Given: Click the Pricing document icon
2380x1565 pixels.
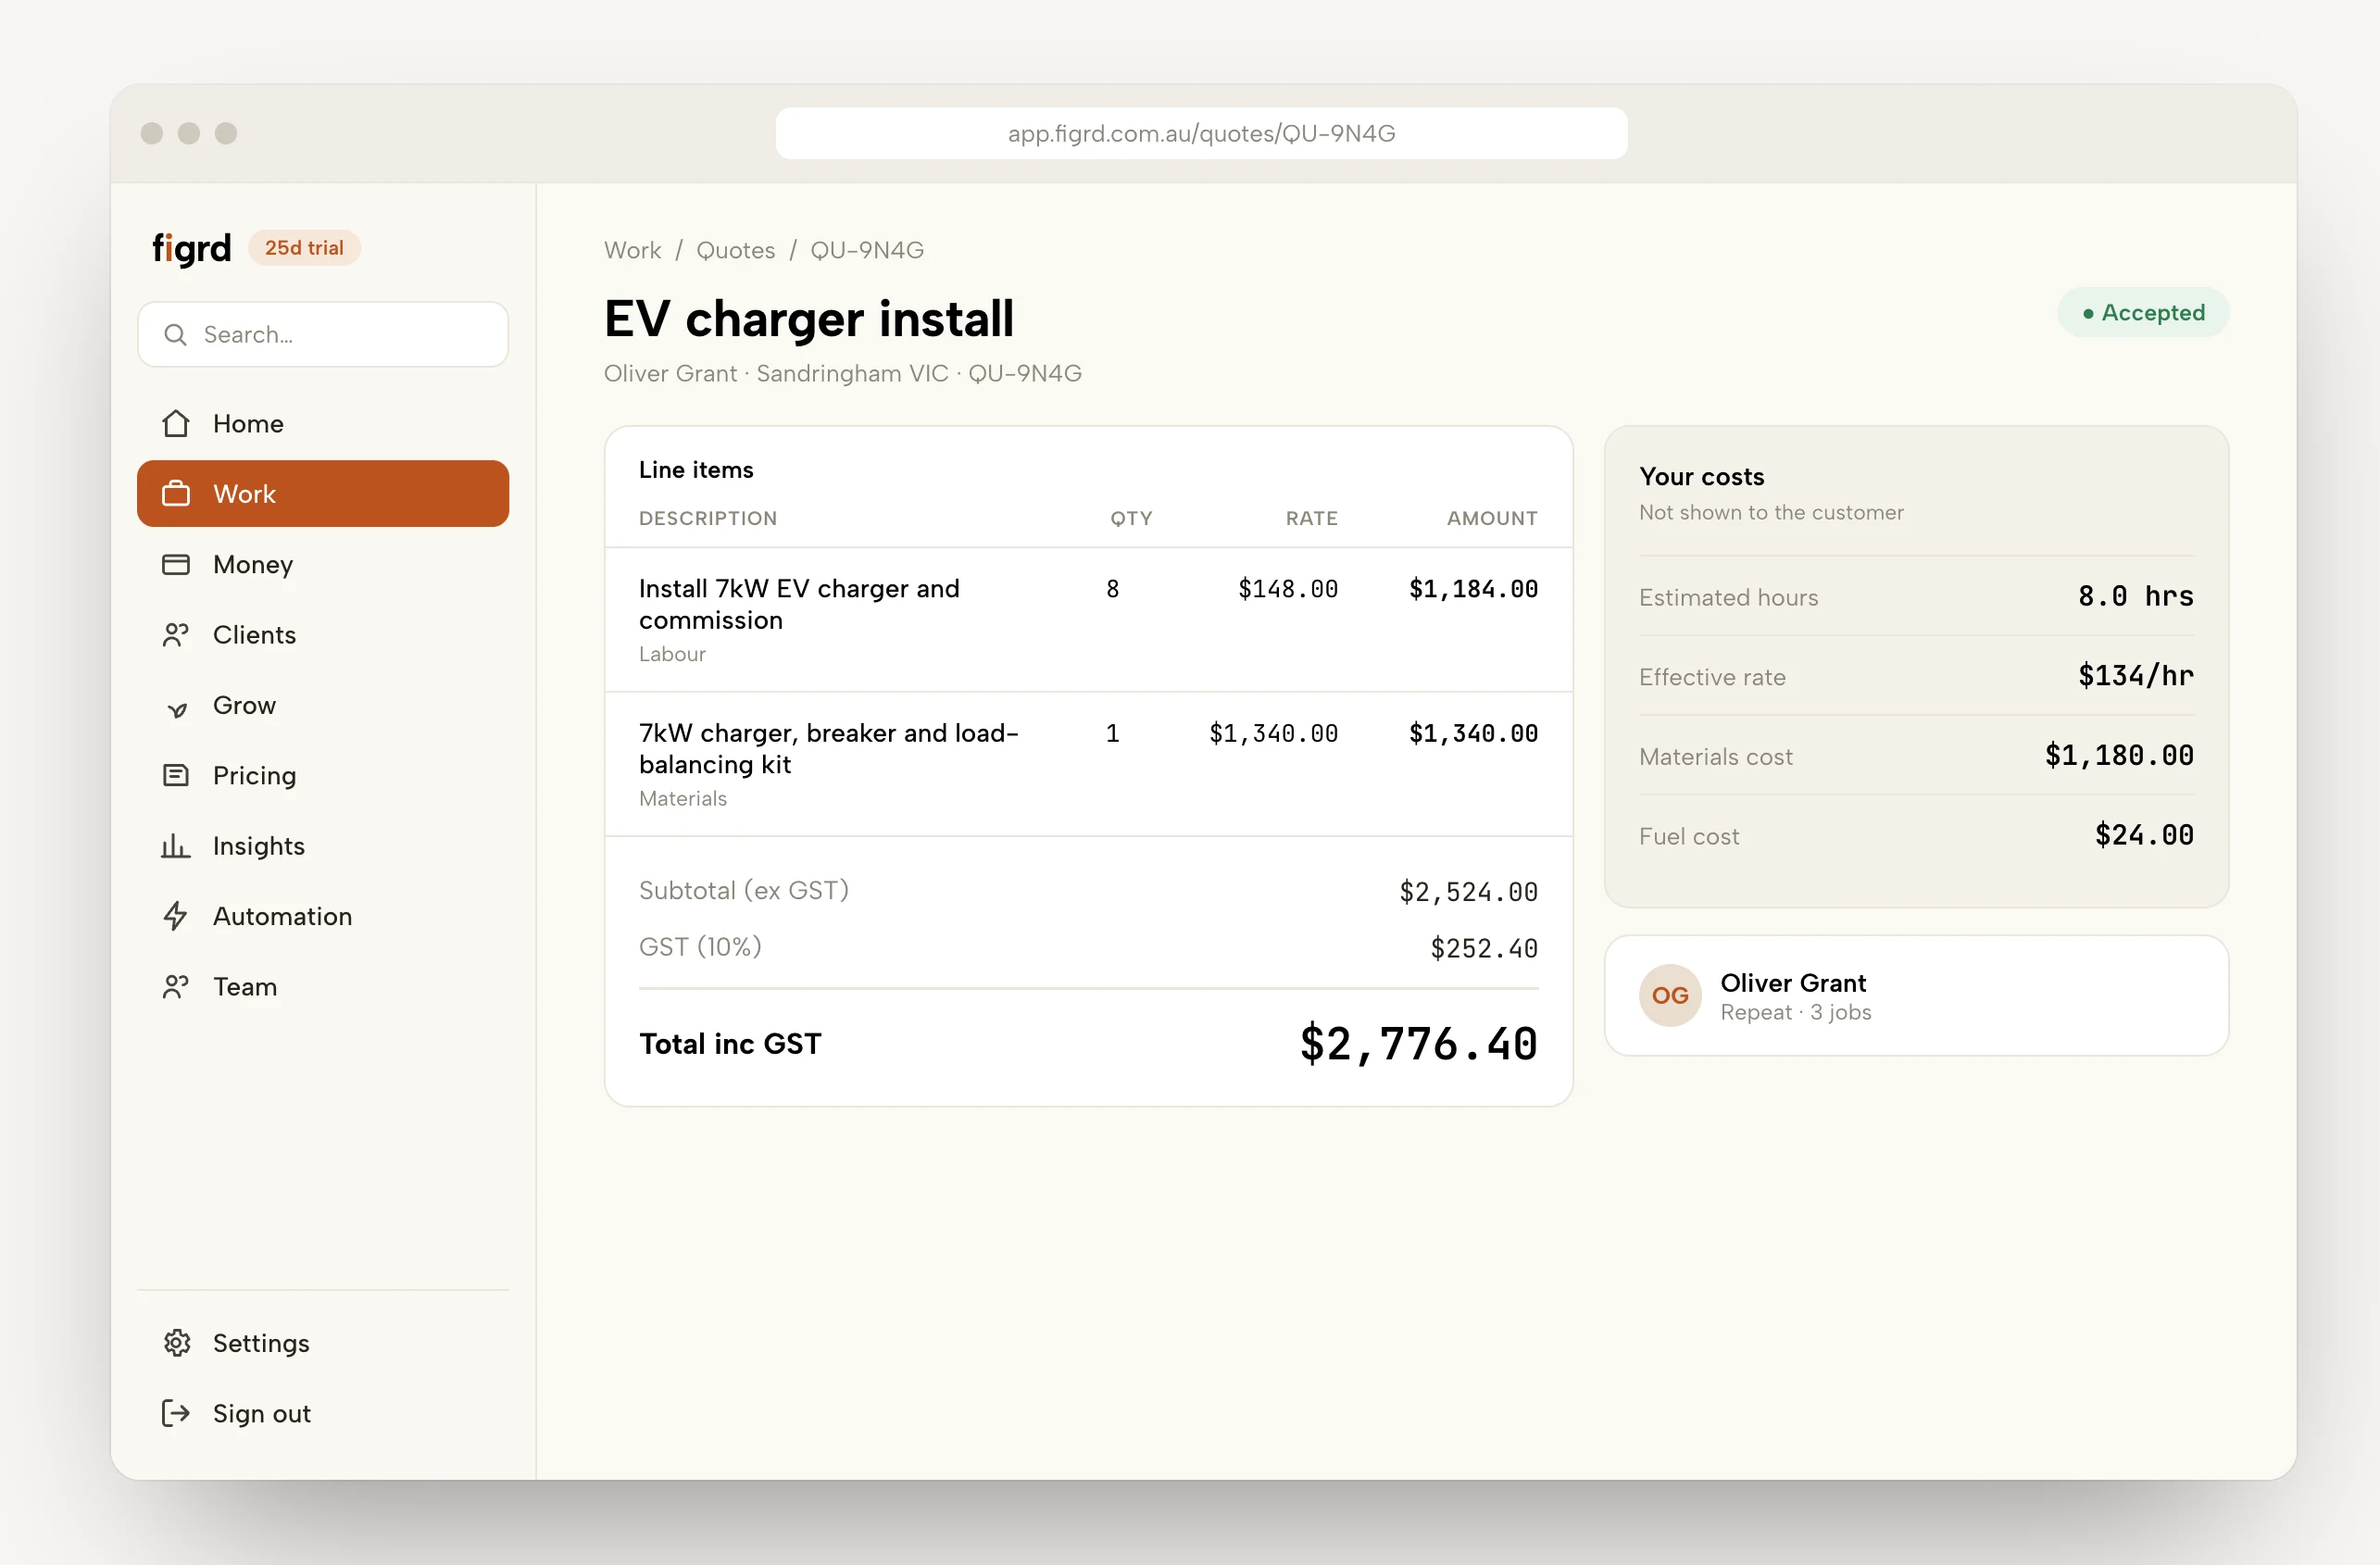Looking at the screenshot, I should pos(176,775).
